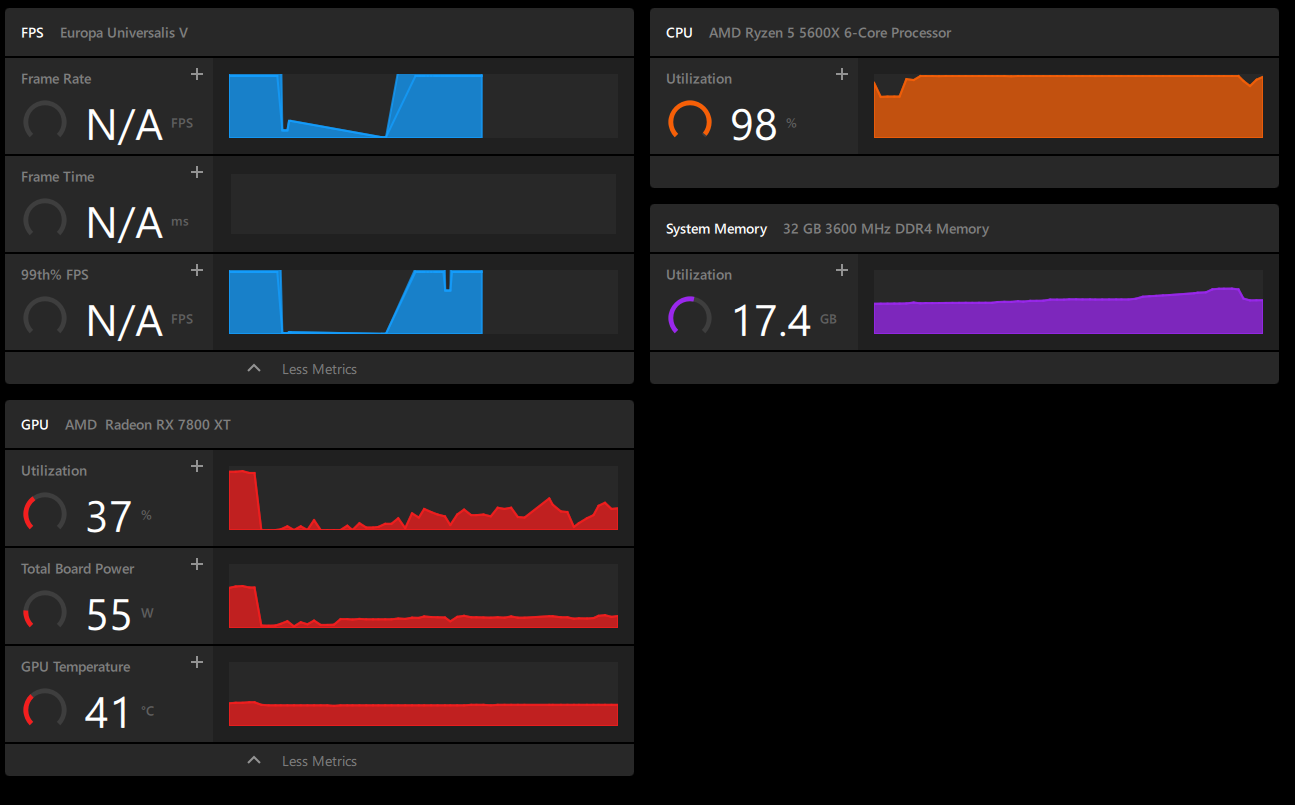
Task: Click the N/A value for 99th% FPS
Action: (x=125, y=321)
